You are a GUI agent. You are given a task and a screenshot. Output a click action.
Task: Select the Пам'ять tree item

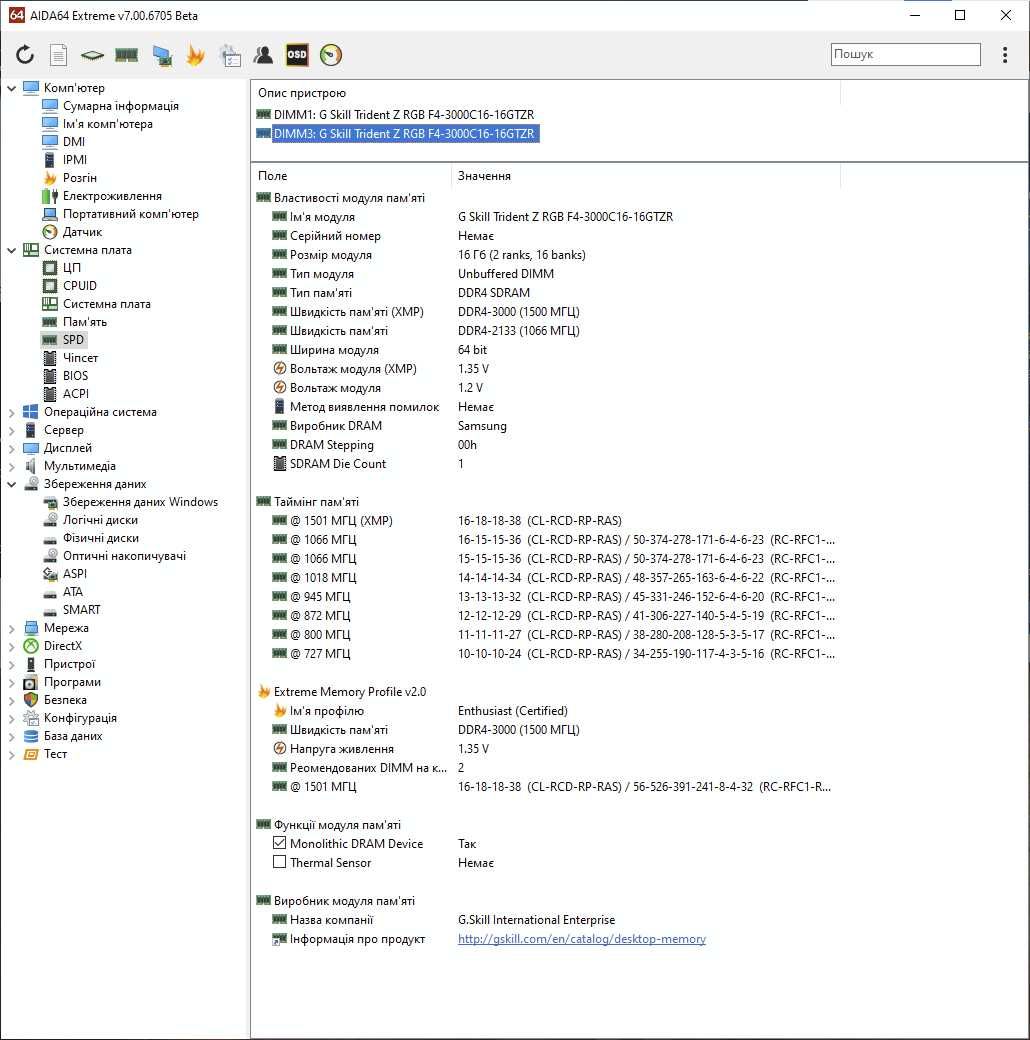[84, 322]
